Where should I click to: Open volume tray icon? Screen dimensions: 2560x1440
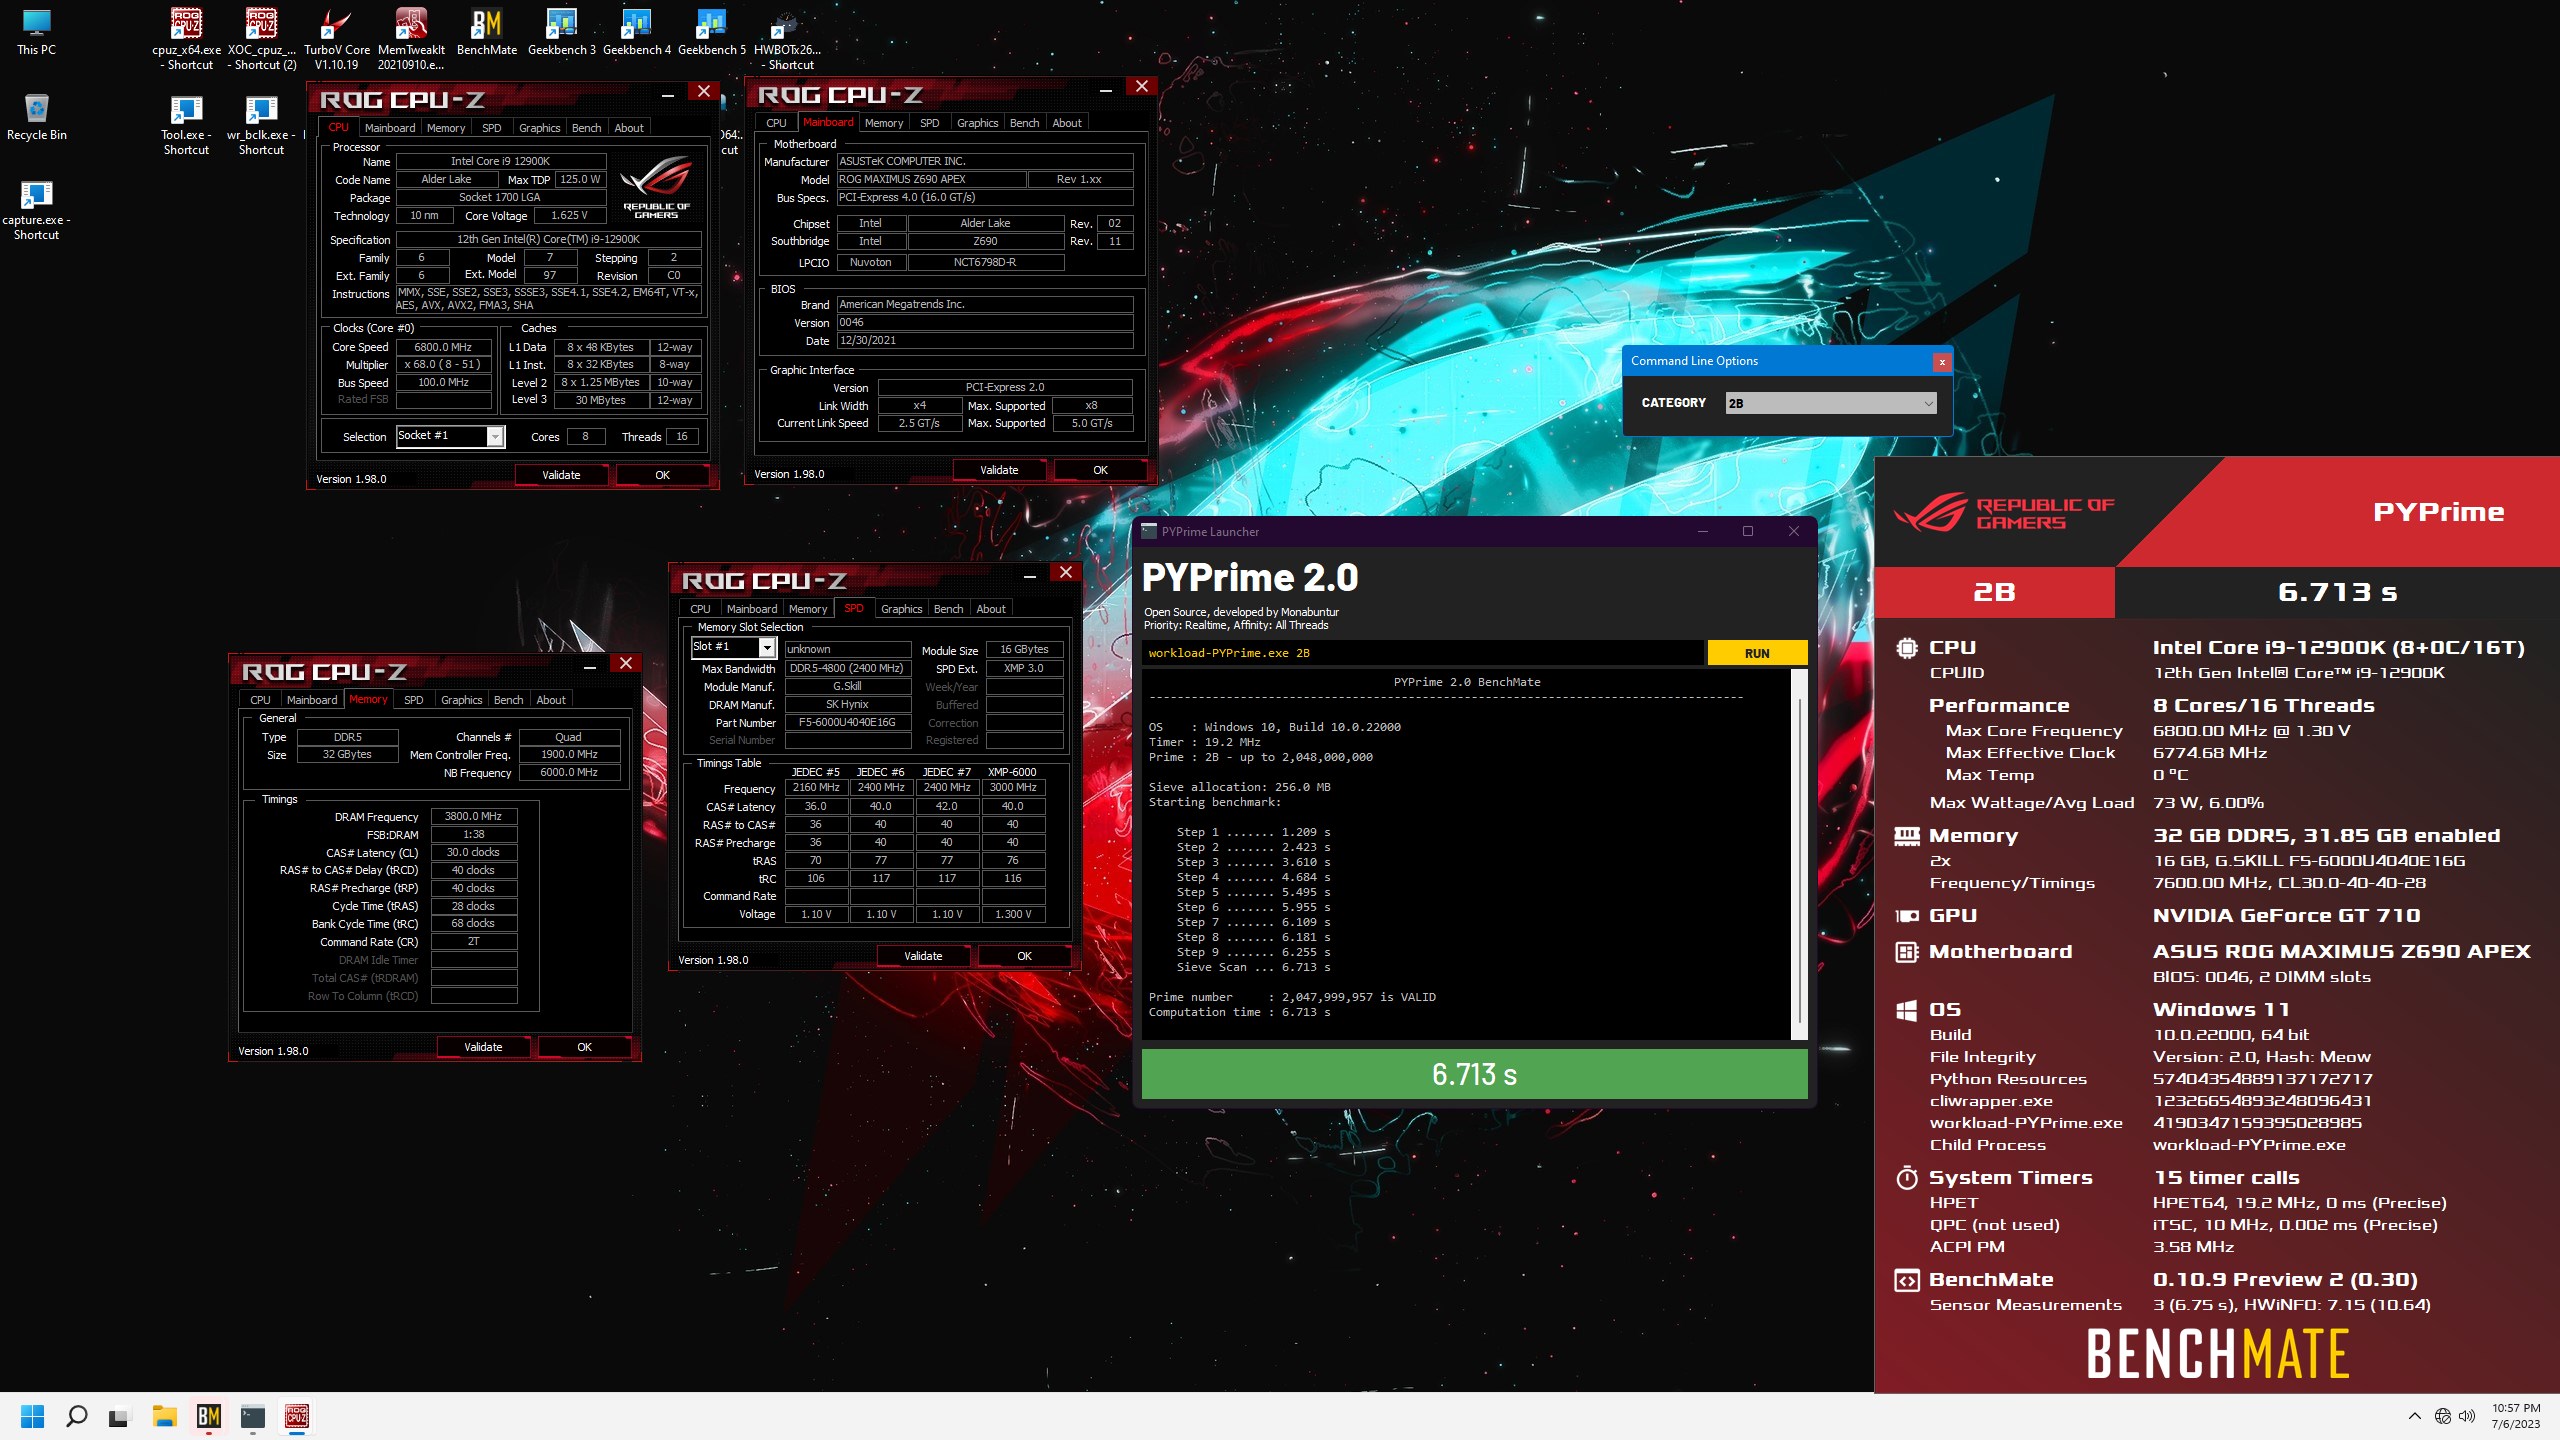click(2467, 1416)
